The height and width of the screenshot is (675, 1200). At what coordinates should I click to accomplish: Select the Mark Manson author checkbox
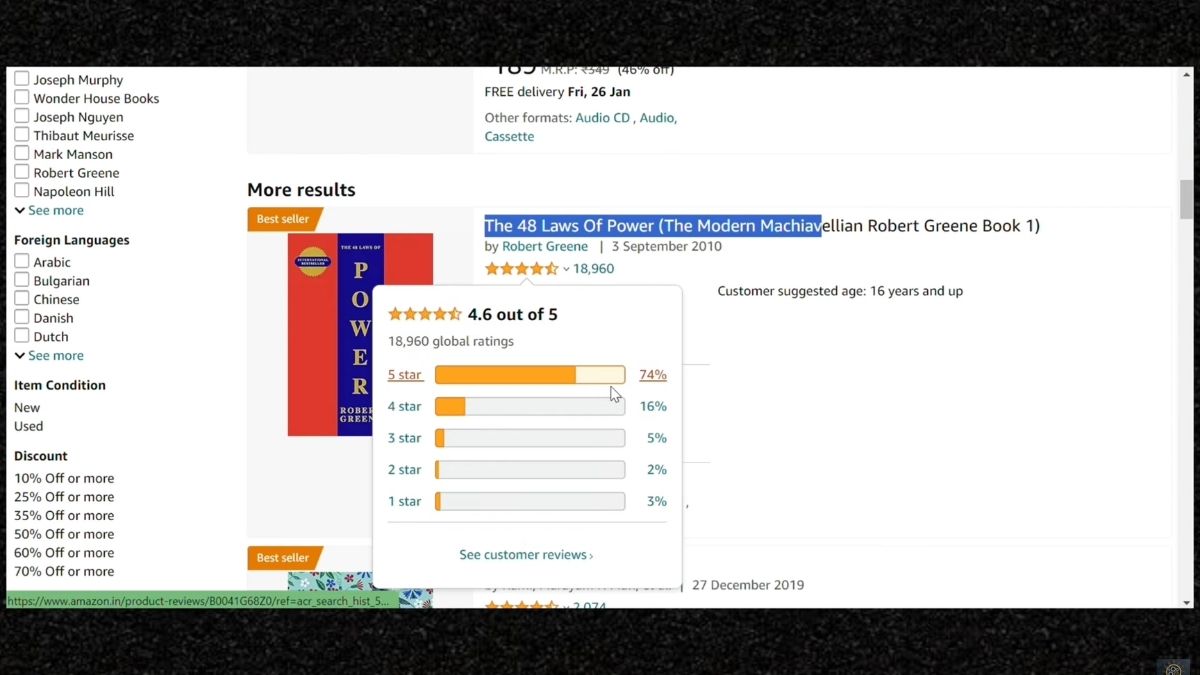click(x=19, y=153)
